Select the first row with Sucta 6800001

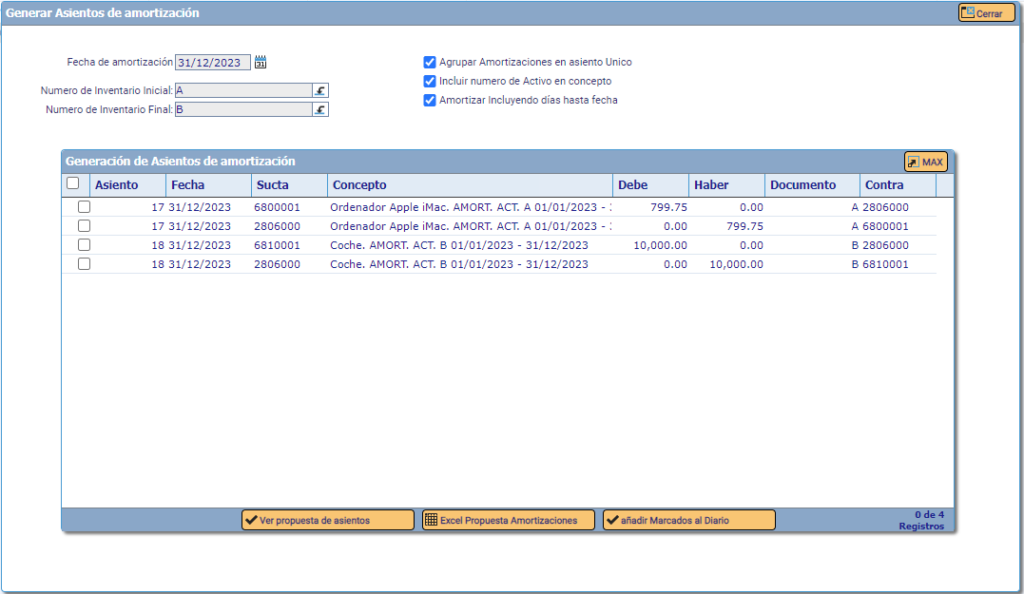click(84, 207)
